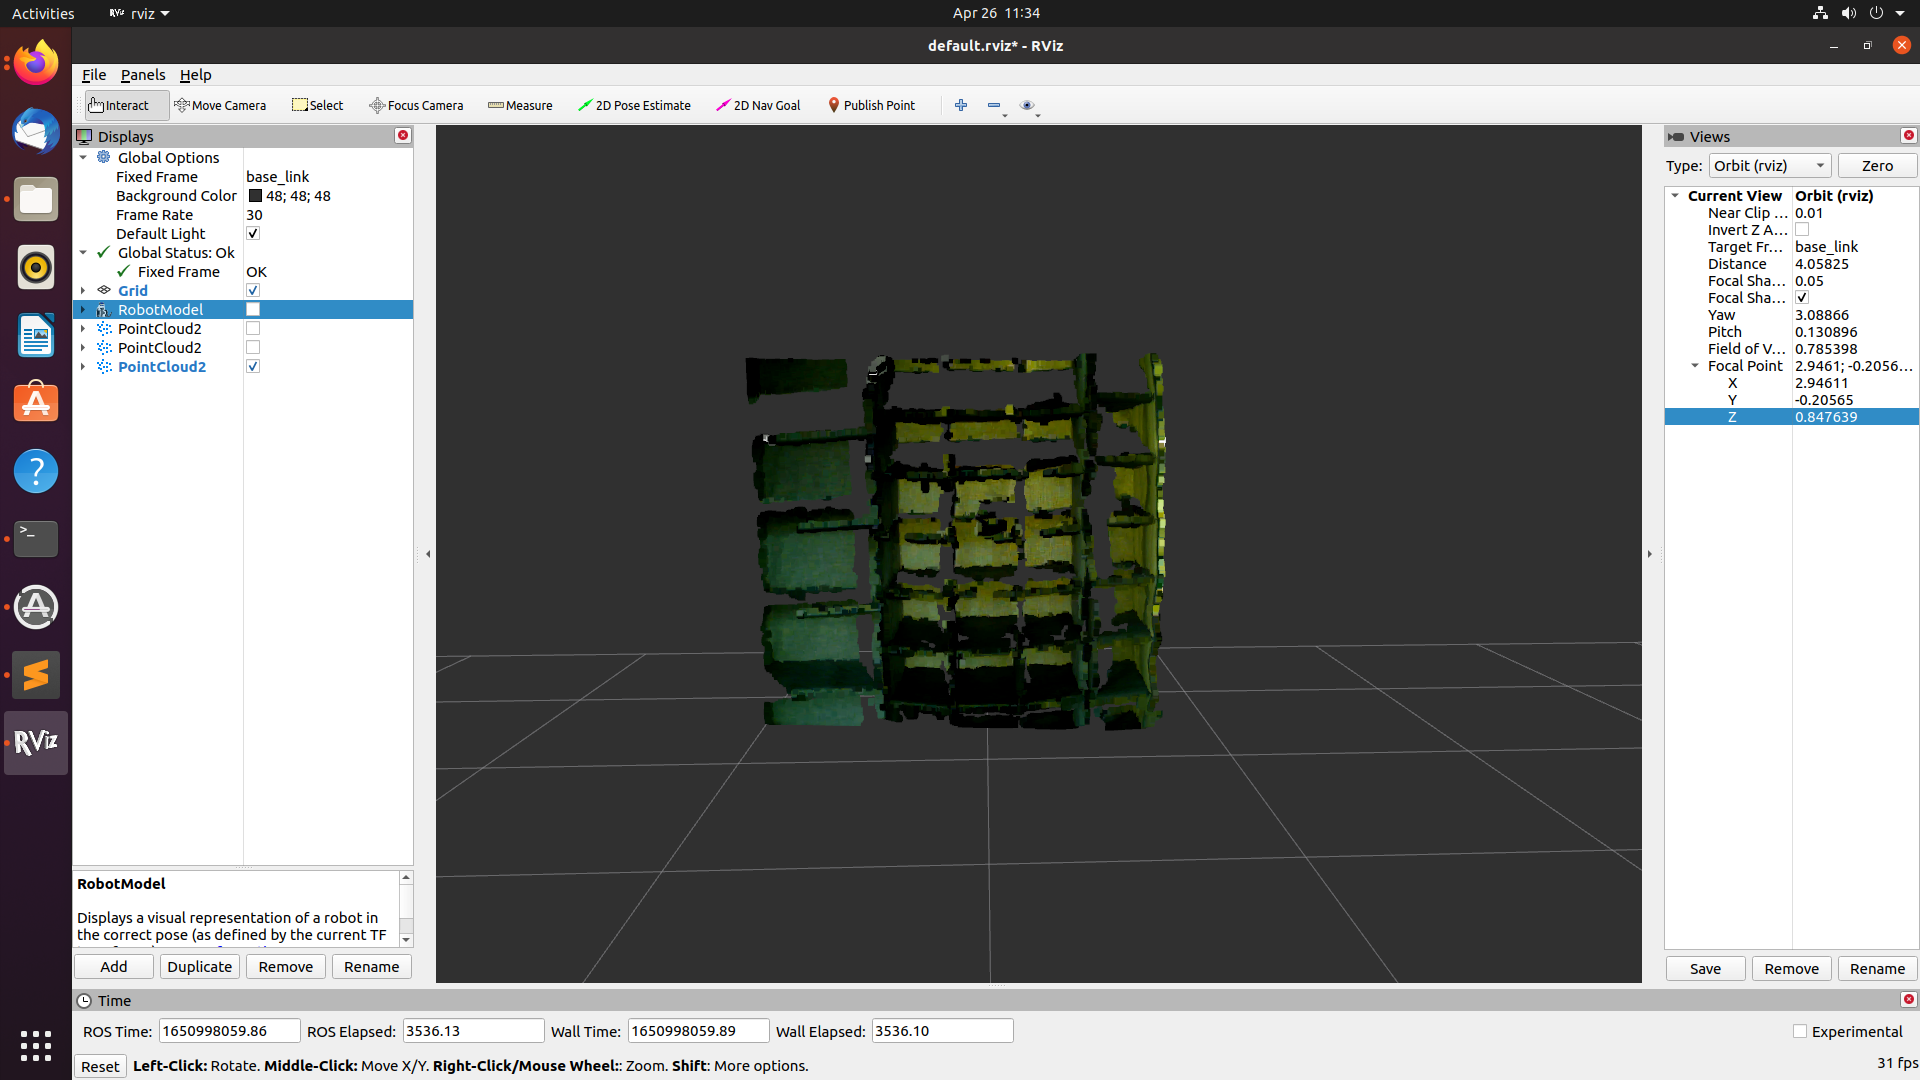Reset the time with Reset button
The width and height of the screenshot is (1920, 1080).
tap(100, 1066)
